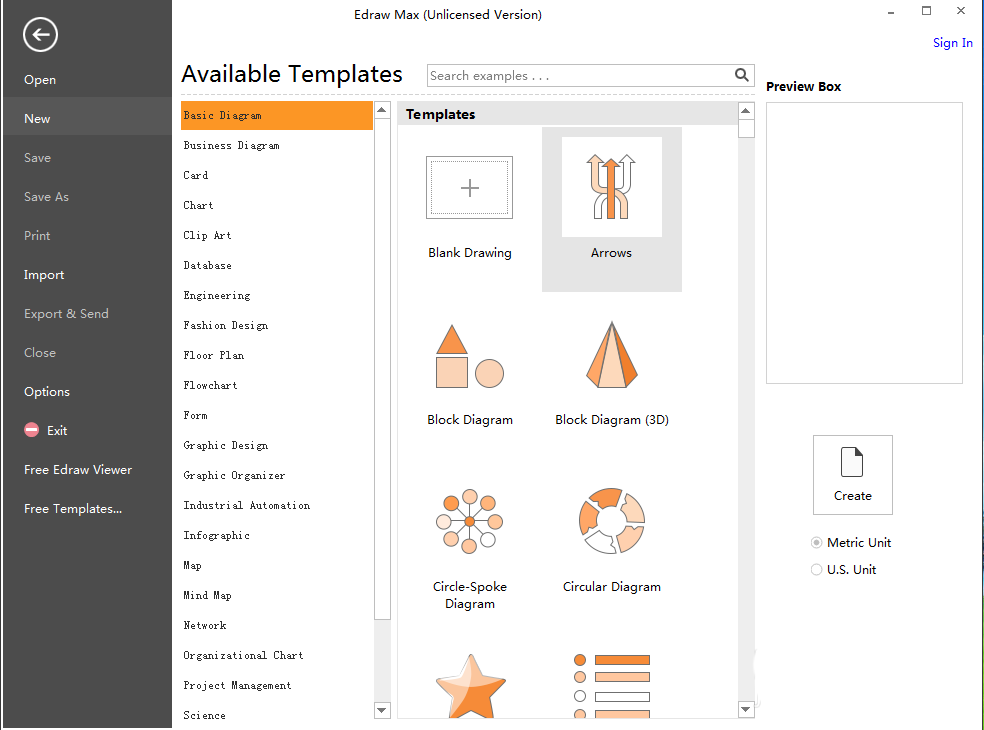Screen dimensions: 984x730
Task: Click the red Exit icon
Action: tap(31, 430)
